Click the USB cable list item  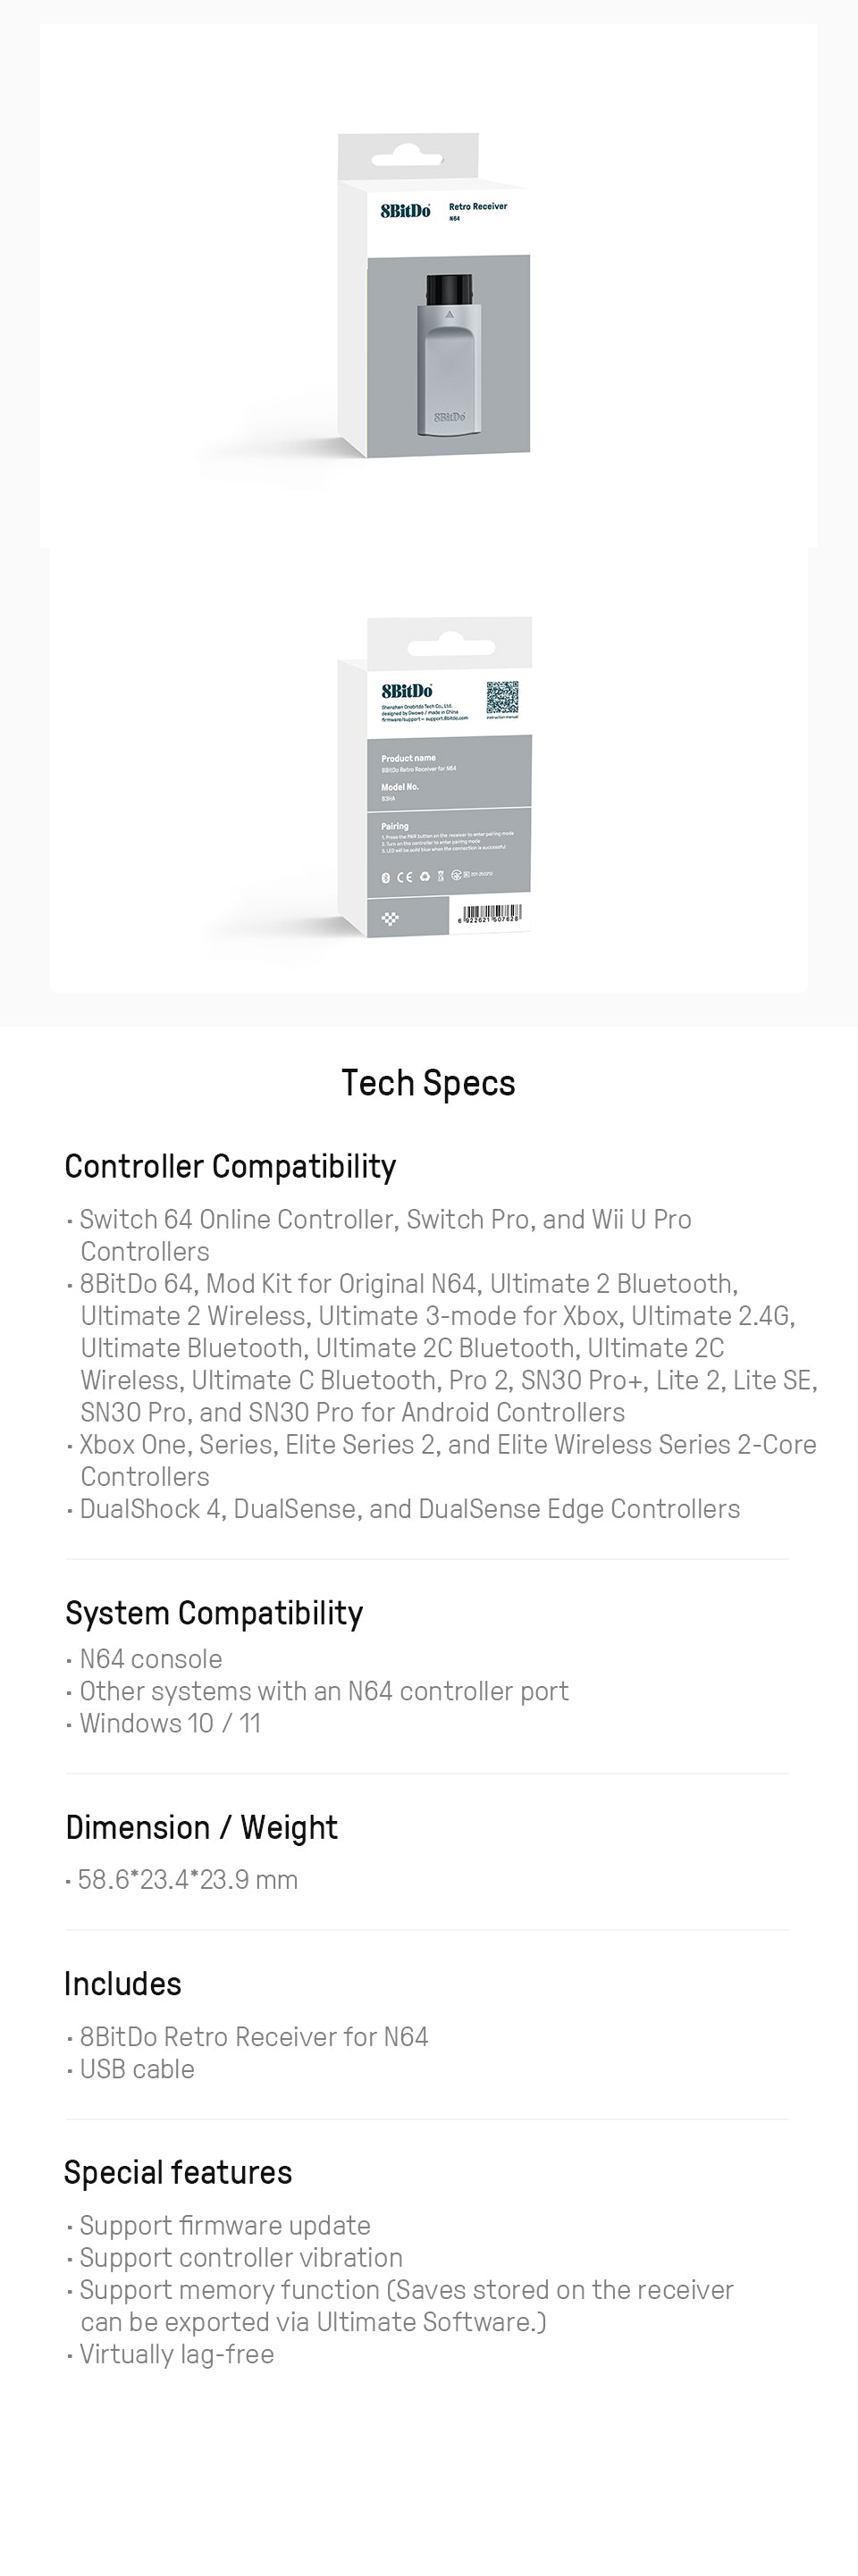[137, 2069]
